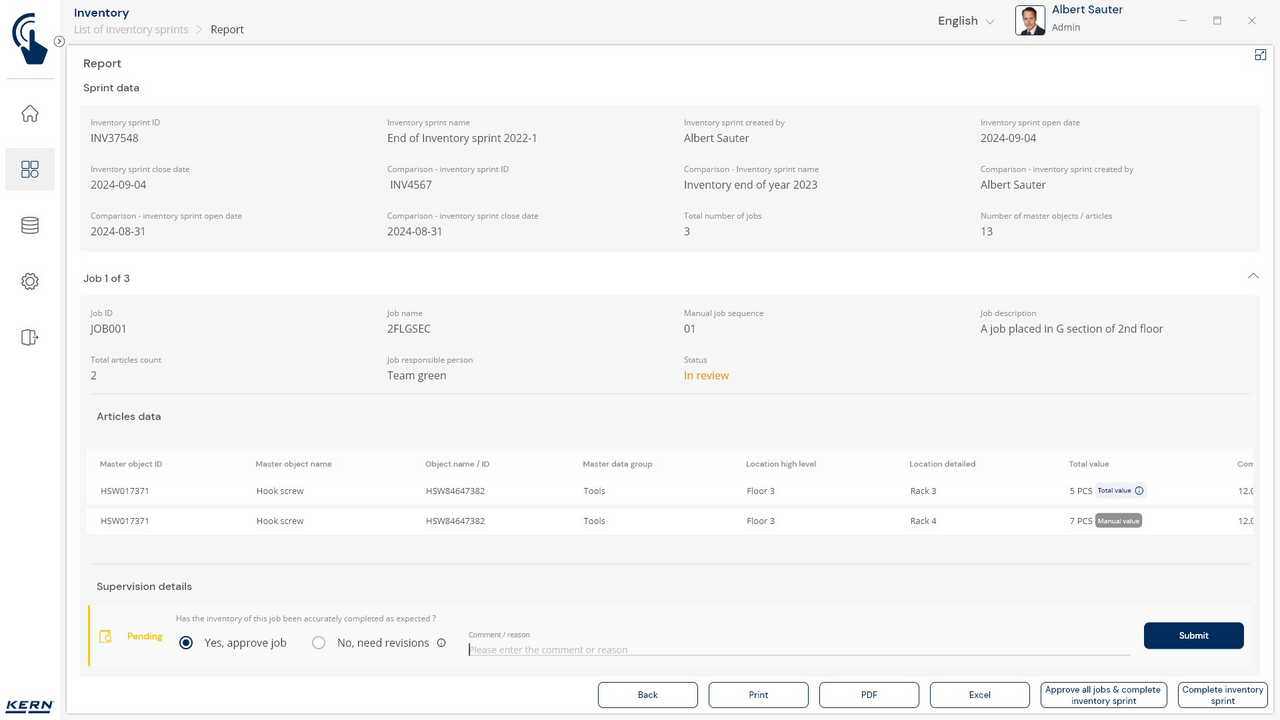Go to List of inventory sprints breadcrumb
The width and height of the screenshot is (1280, 720).
(x=131, y=30)
